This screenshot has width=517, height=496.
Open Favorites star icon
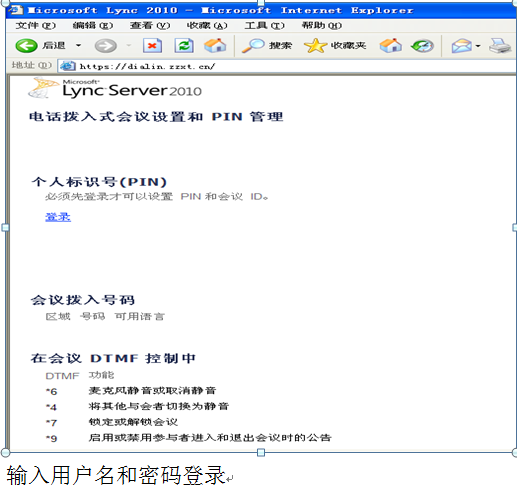(x=315, y=46)
